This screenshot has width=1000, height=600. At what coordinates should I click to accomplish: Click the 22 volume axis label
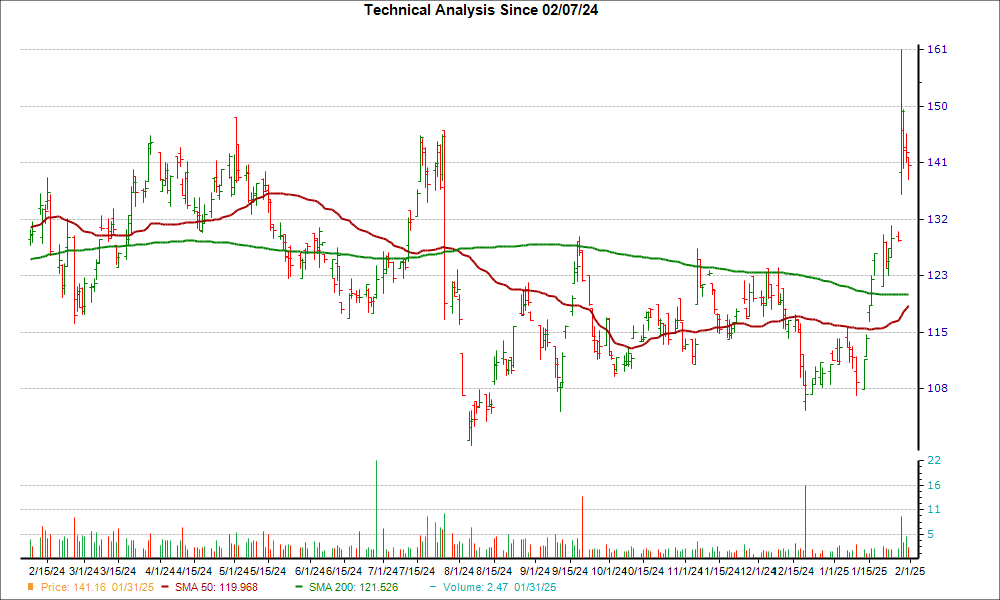point(934,460)
